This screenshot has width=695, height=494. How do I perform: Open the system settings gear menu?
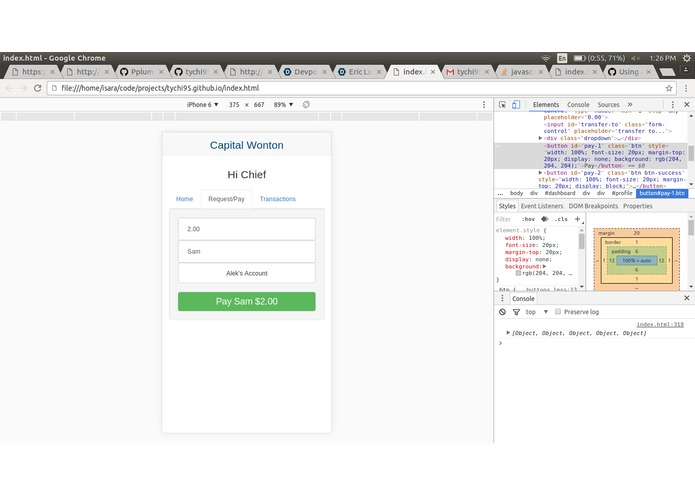click(686, 58)
